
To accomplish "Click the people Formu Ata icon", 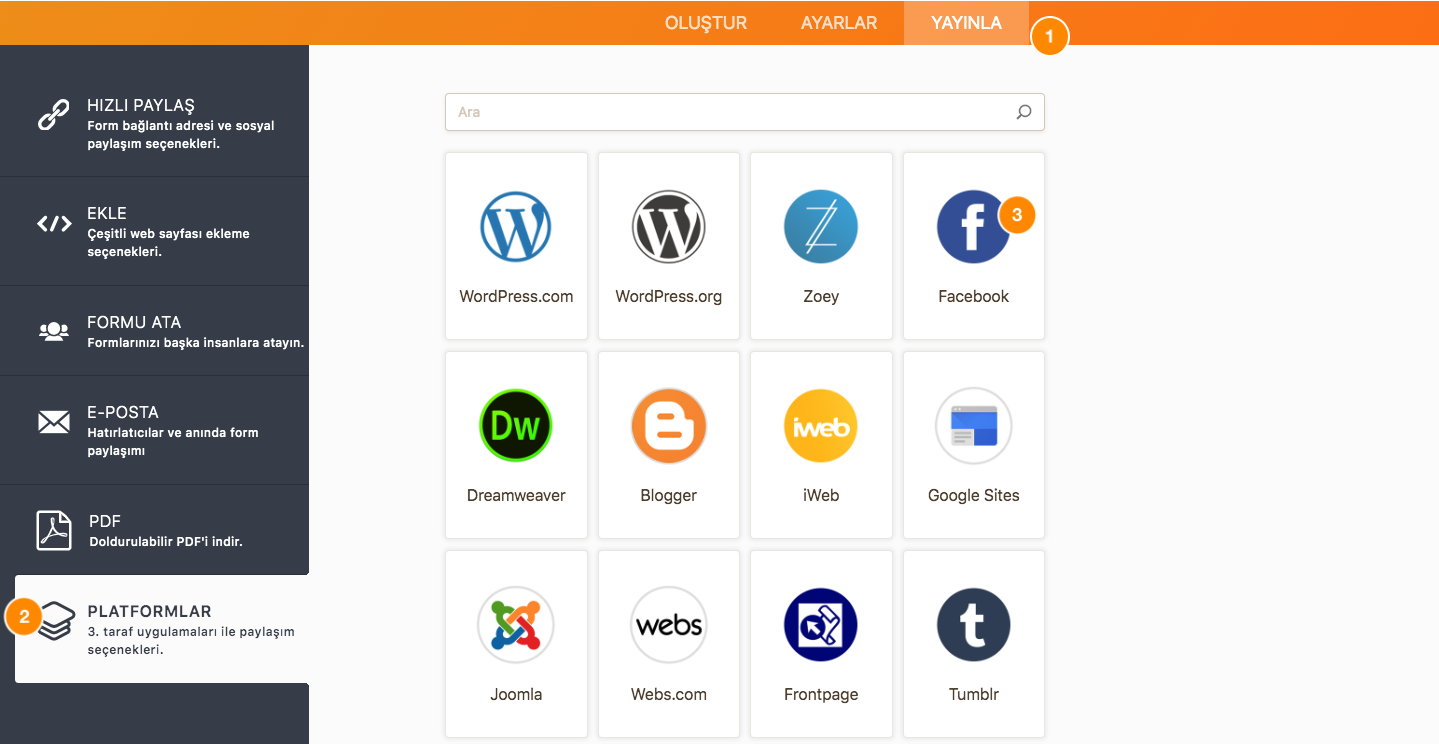I will (54, 331).
